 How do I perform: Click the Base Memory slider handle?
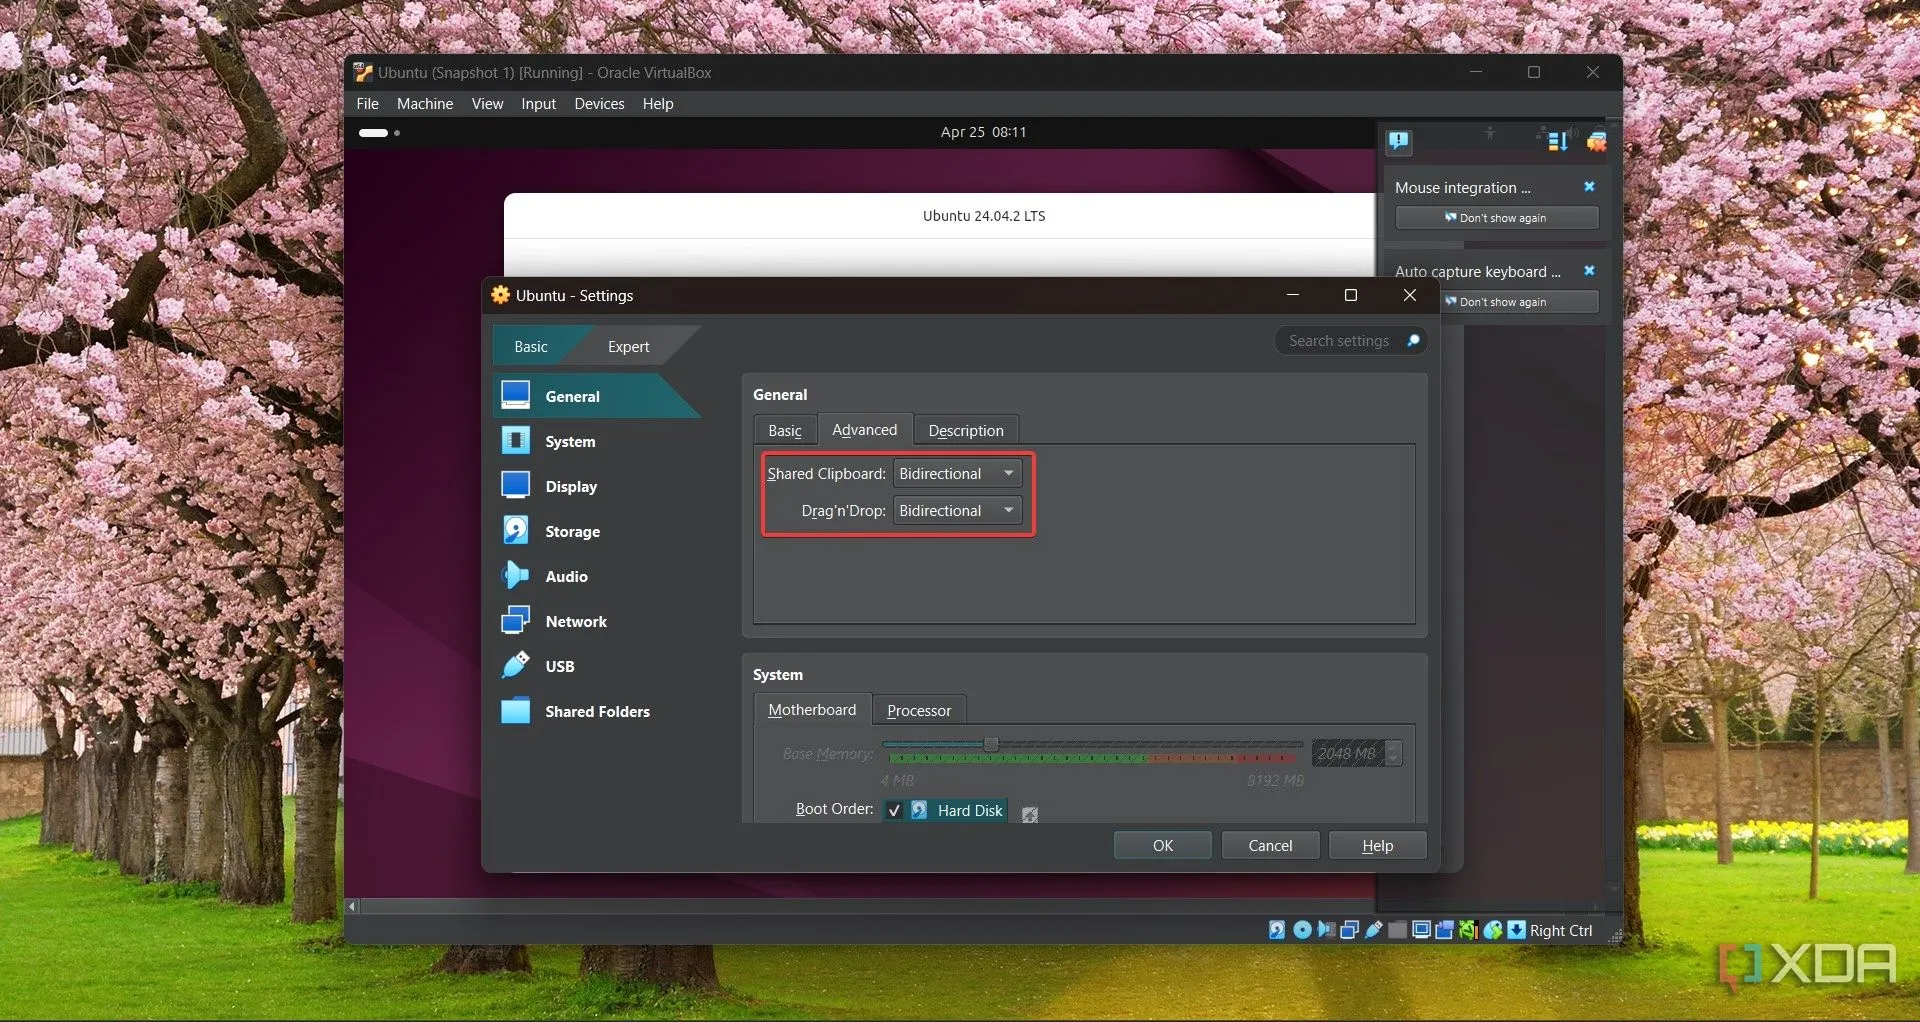click(991, 745)
